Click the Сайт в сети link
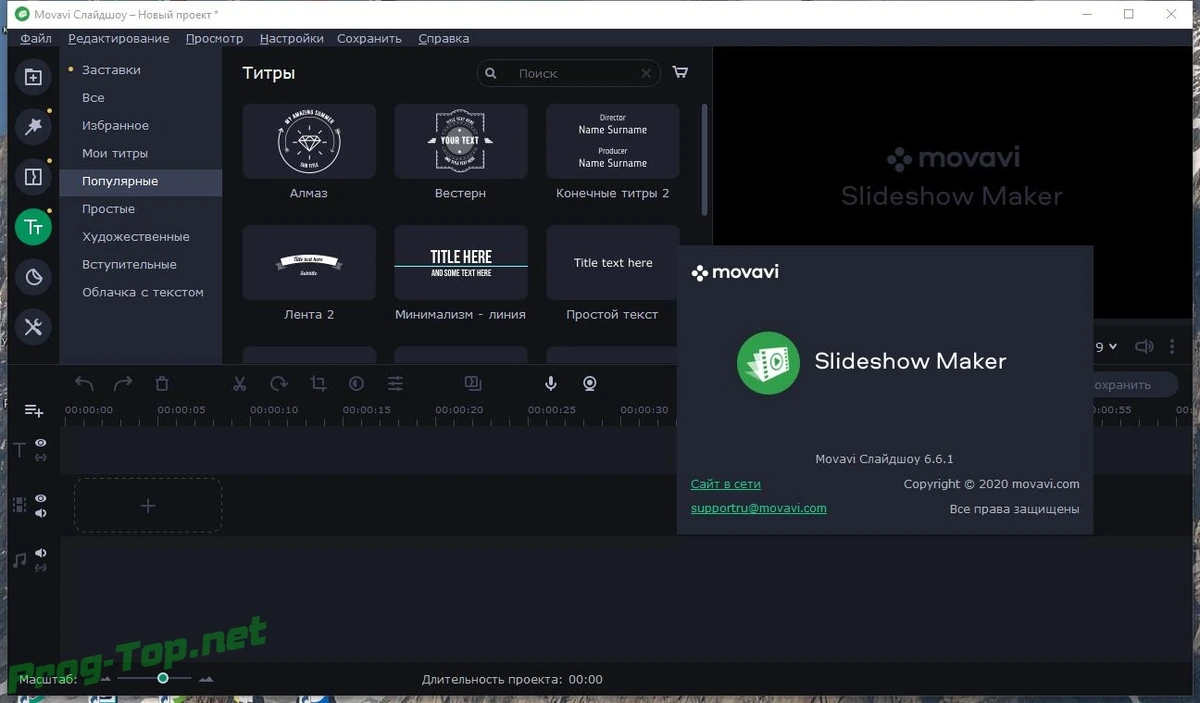Viewport: 1200px width, 703px height. (x=725, y=484)
